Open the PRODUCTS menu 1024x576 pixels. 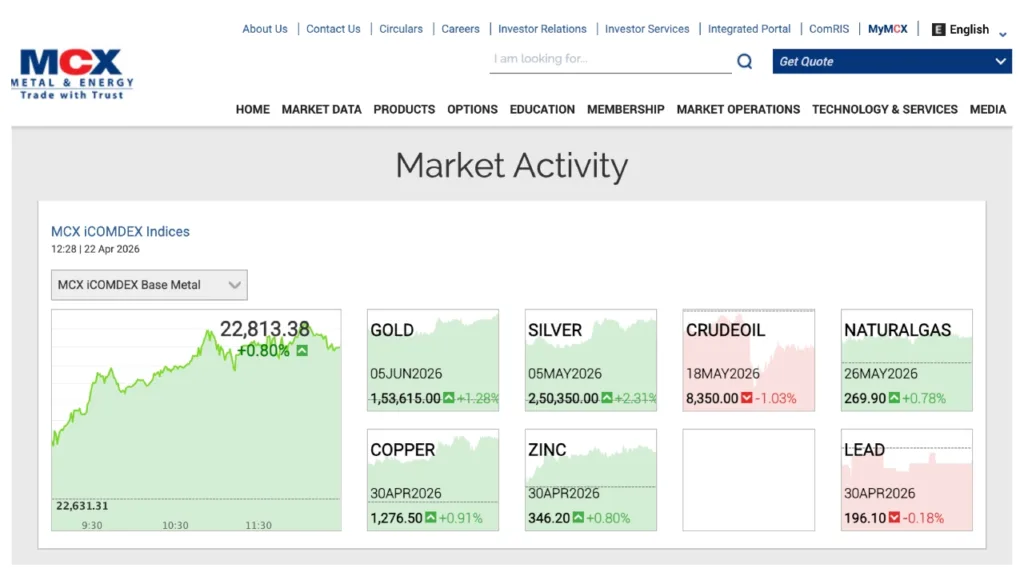pyautogui.click(x=404, y=109)
